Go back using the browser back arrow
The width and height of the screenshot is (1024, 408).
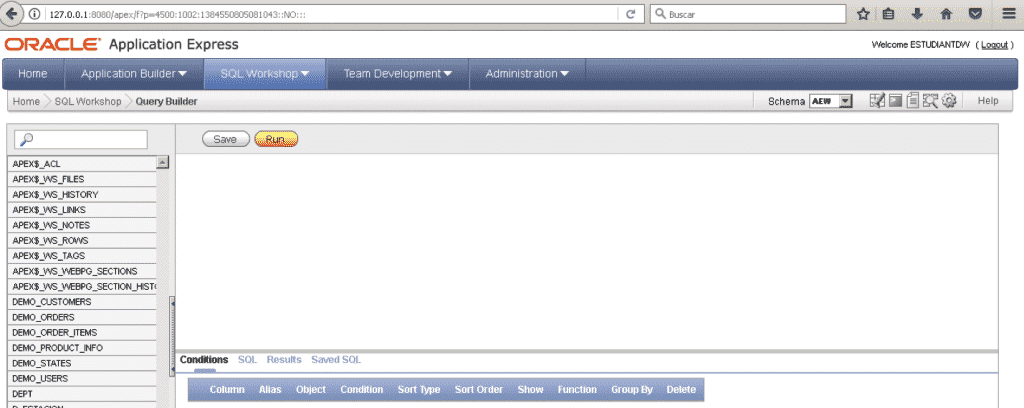pyautogui.click(x=12, y=14)
